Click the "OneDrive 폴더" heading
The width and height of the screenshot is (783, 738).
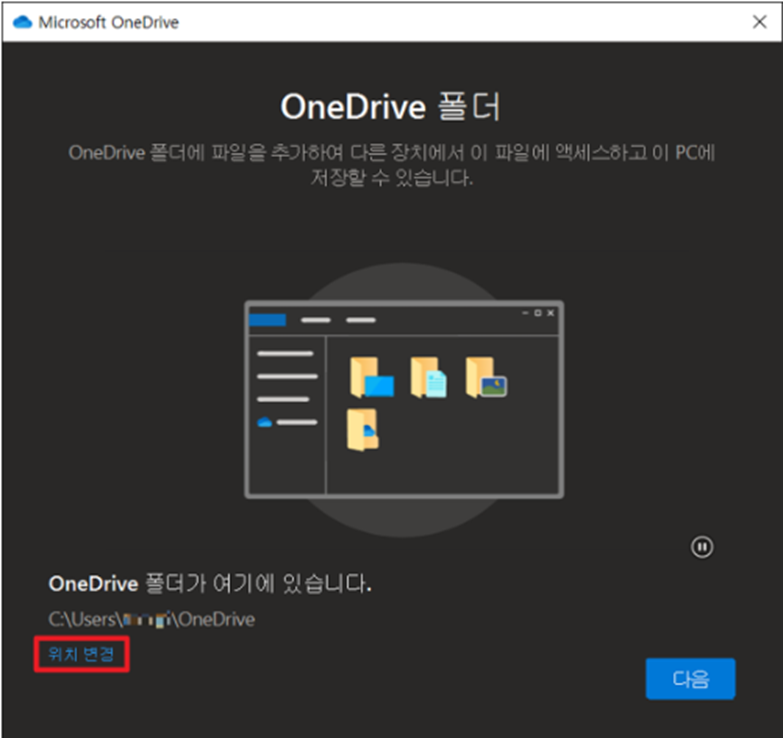click(x=390, y=108)
